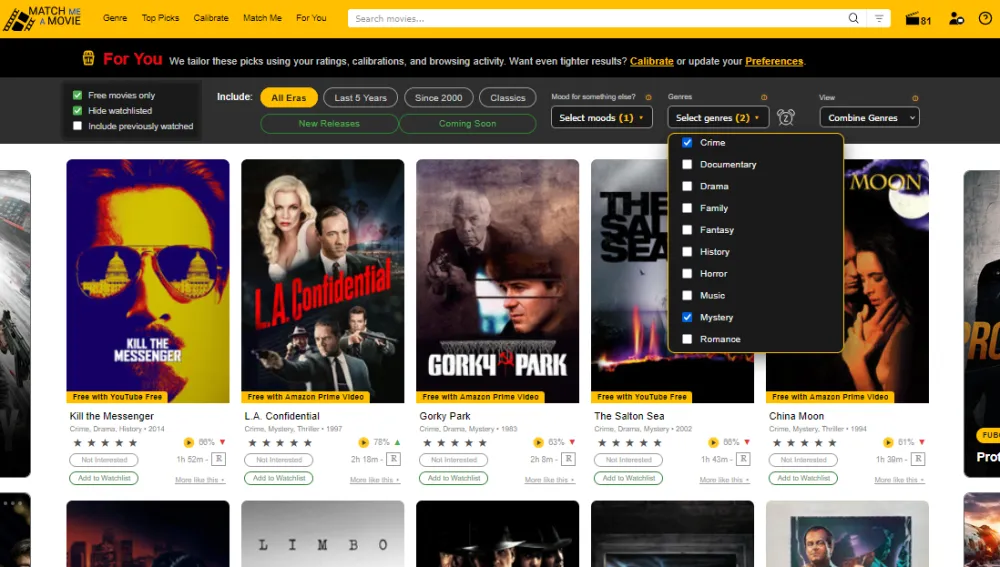
Task: Uncheck Free movies only
Action: [x=77, y=95]
